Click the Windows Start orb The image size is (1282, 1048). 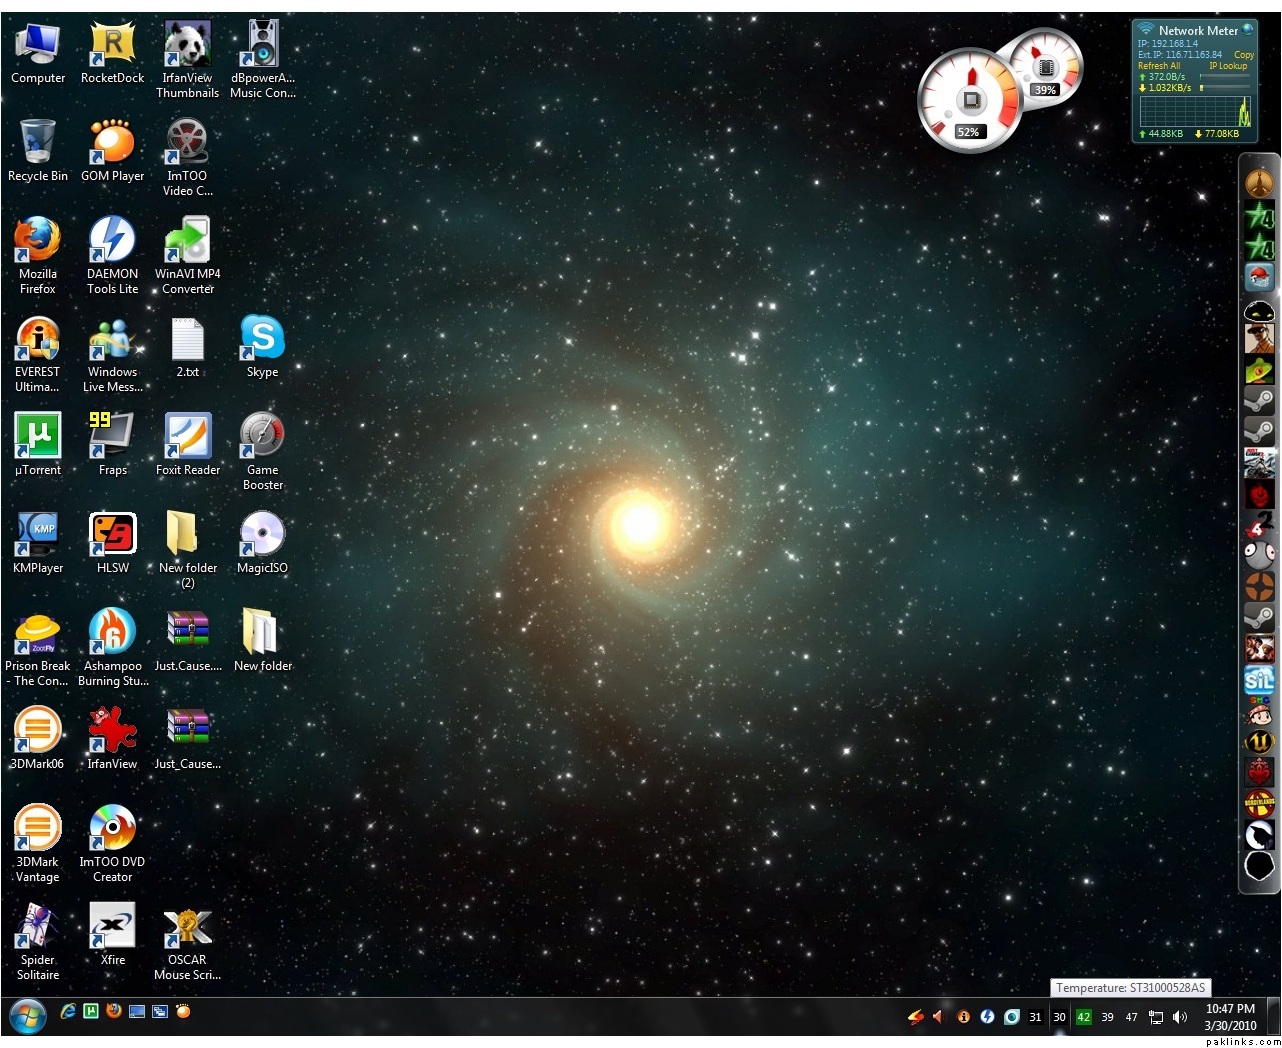pyautogui.click(x=27, y=1018)
